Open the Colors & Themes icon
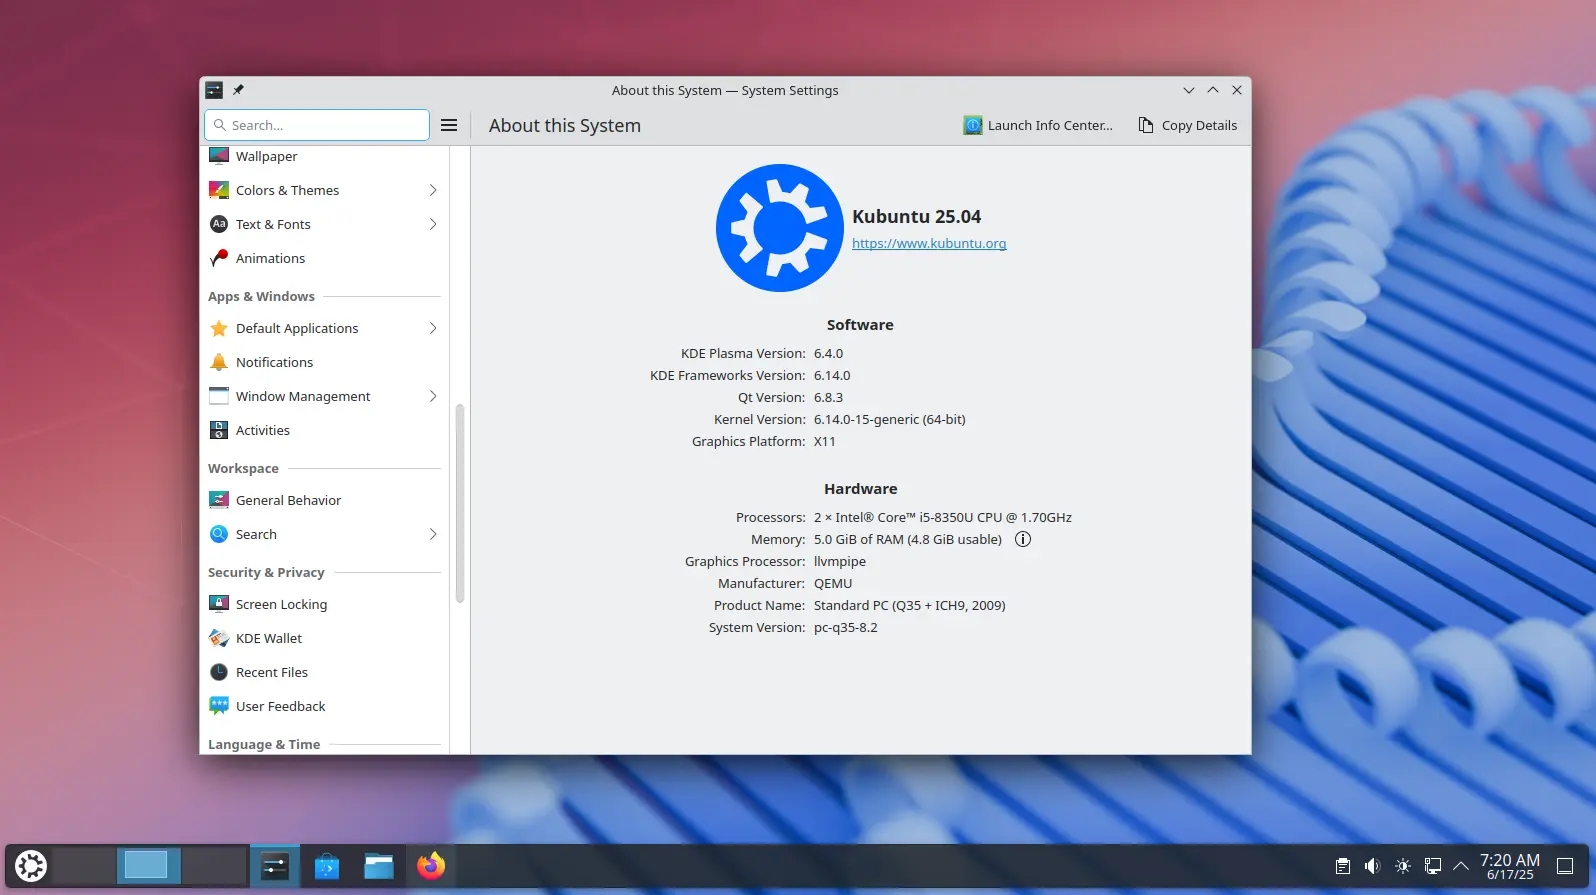Screen dimensions: 1596x895 click(219, 190)
